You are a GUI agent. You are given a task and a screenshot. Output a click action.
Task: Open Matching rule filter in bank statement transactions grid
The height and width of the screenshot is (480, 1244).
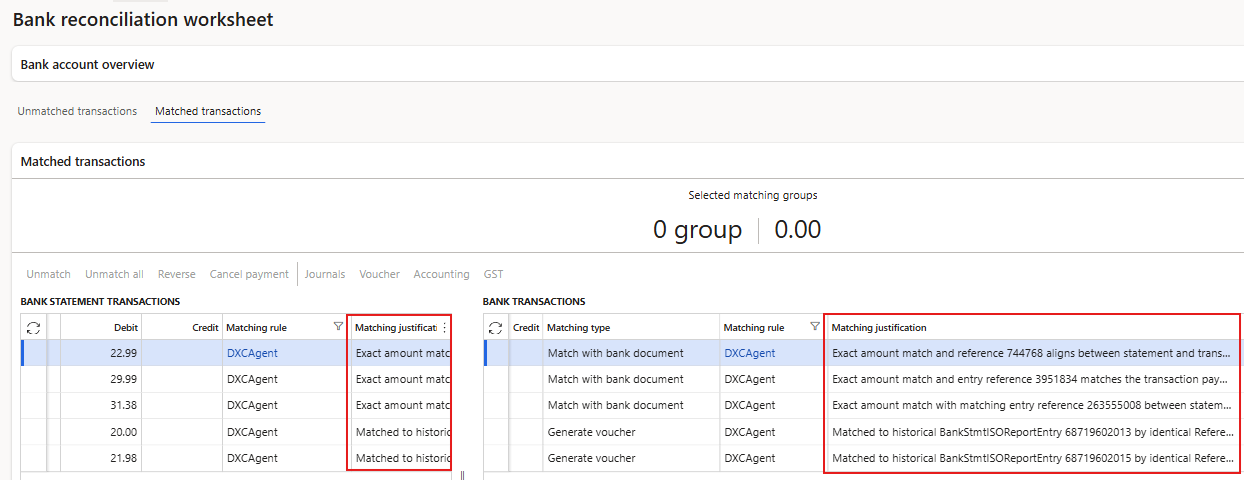pyautogui.click(x=338, y=327)
